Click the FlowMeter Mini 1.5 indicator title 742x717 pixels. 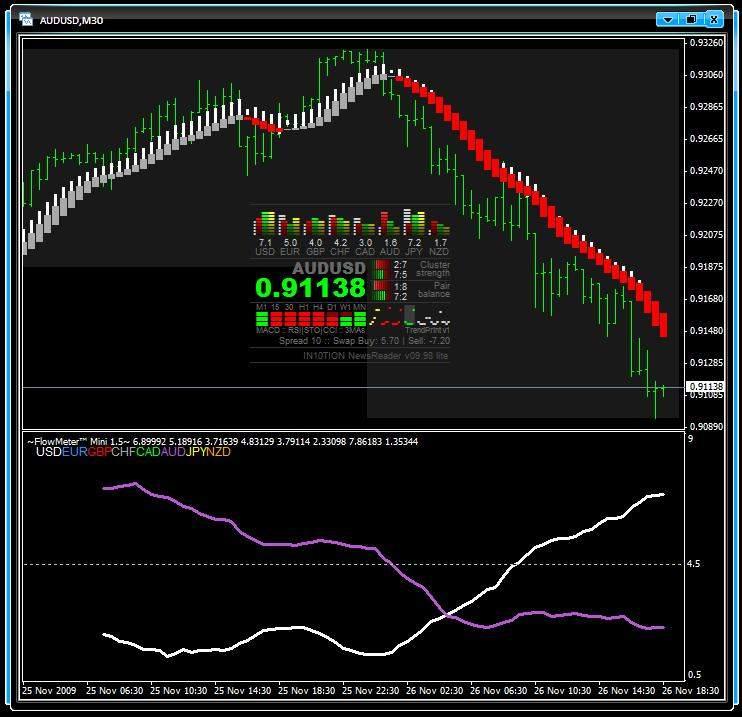pos(78,442)
